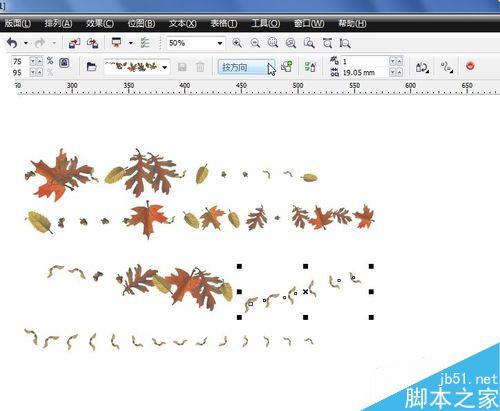Click Zoom to page height icon

[x=345, y=43]
